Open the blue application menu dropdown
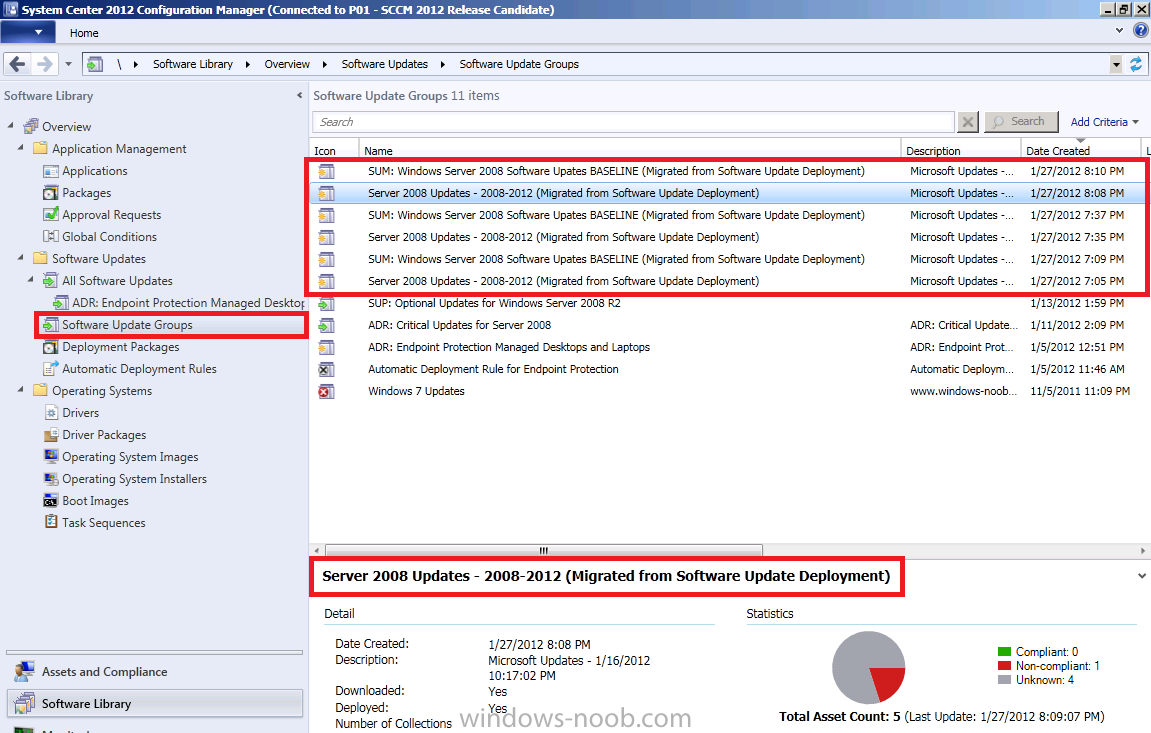Viewport: 1151px width, 733px height. click(x=28, y=32)
